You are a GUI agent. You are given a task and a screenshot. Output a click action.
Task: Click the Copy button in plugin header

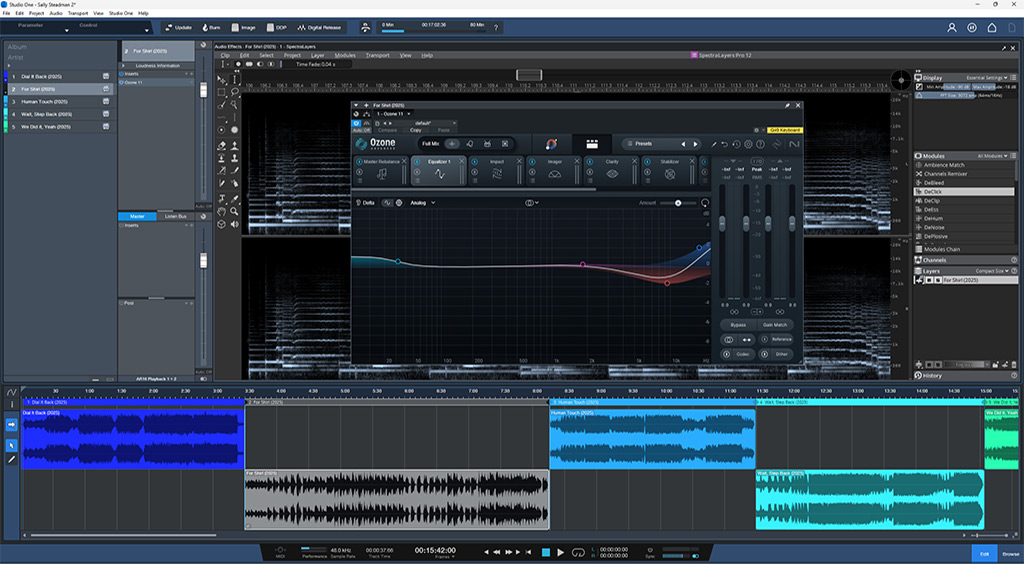pyautogui.click(x=415, y=130)
